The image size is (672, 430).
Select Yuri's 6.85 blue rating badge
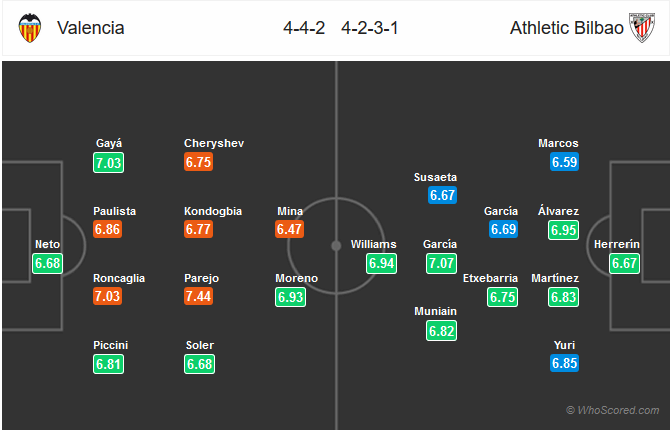[x=564, y=363]
